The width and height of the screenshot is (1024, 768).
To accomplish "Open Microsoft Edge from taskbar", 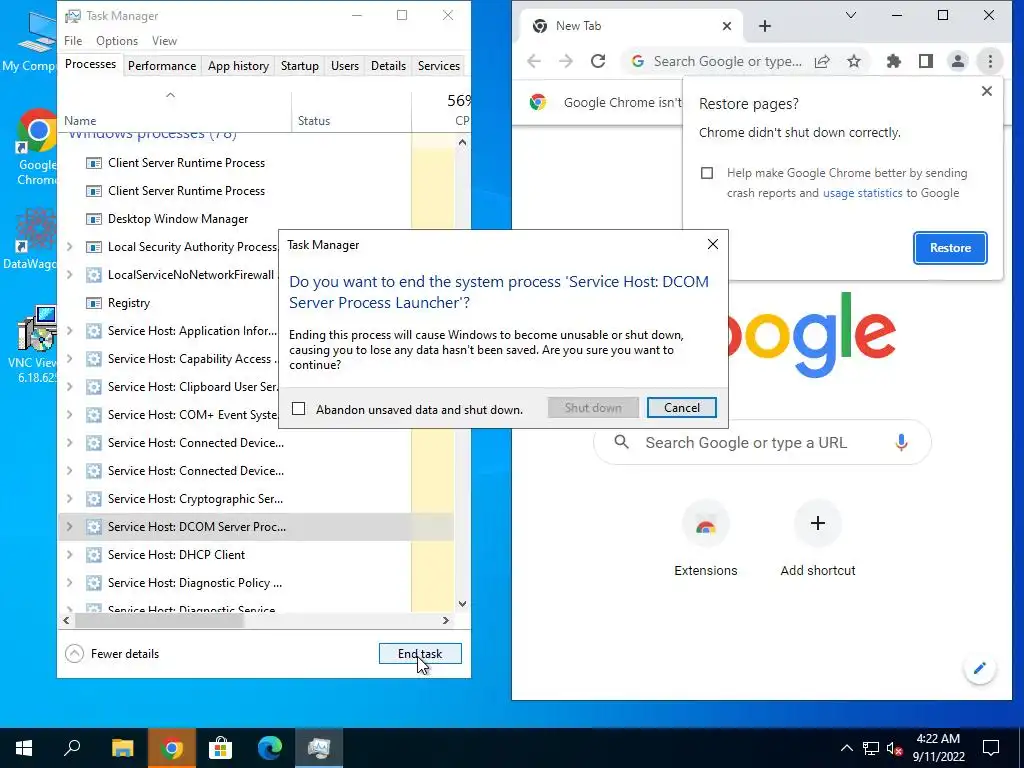I will tap(270, 748).
